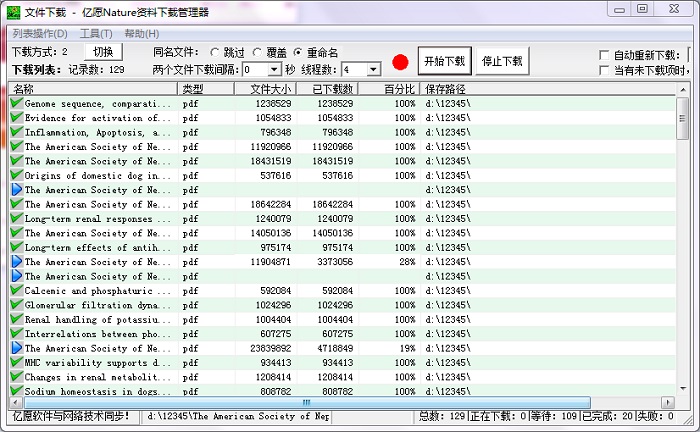
Task: Click the blue arrow icon of the 28% row
Action: point(17,262)
